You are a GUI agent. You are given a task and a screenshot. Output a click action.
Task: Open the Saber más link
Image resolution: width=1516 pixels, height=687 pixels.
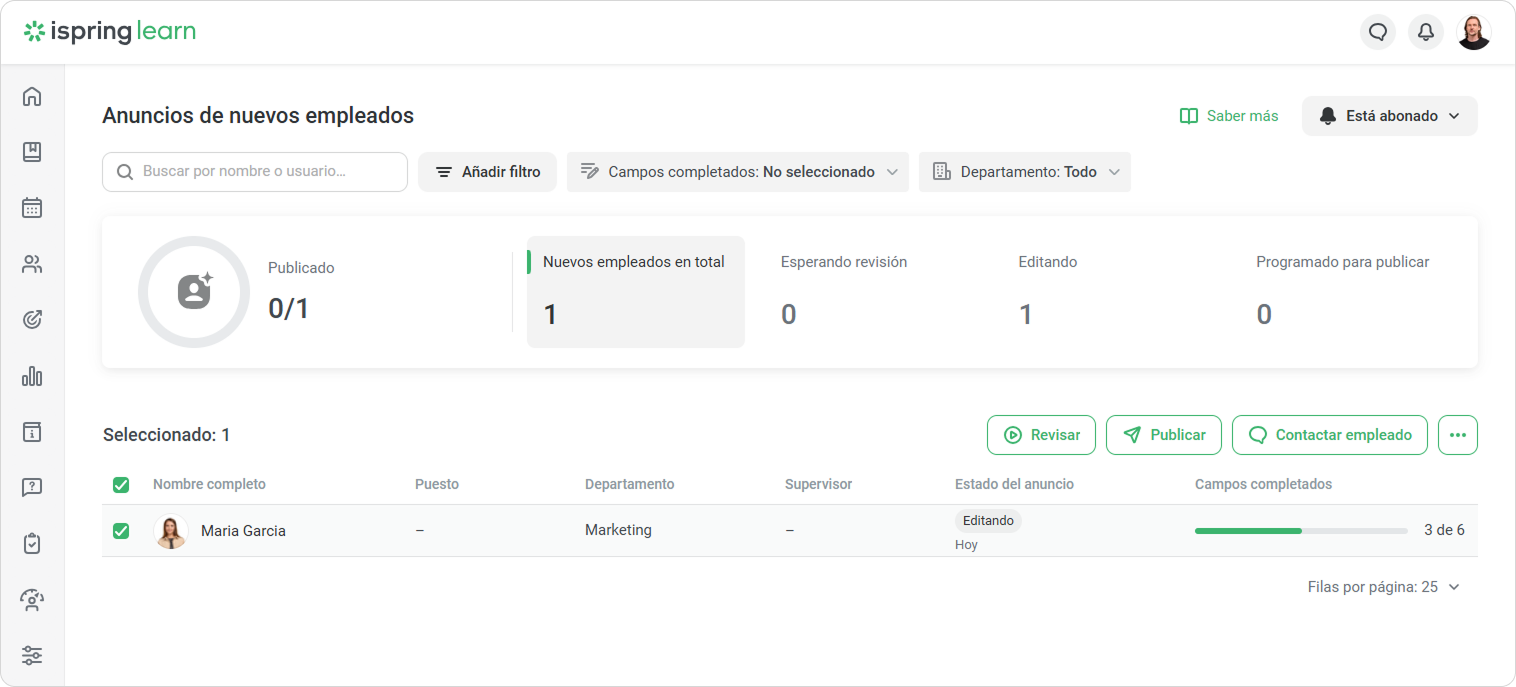point(1229,116)
